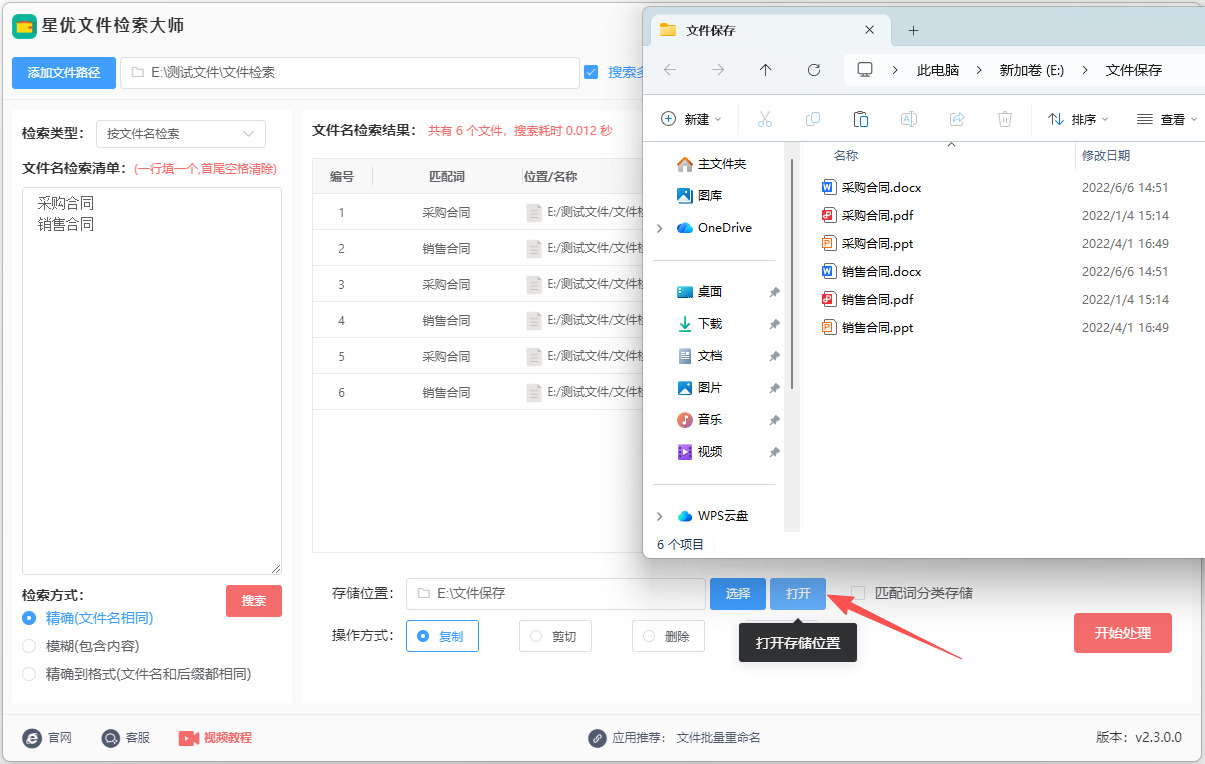Viewport: 1205px width, 764px height.
Task: Click the Paste icon in Explorer toolbar
Action: [861, 119]
